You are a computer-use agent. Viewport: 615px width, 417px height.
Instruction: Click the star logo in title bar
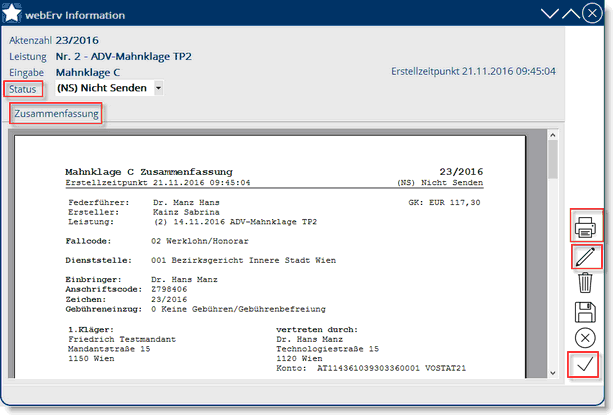16,15
